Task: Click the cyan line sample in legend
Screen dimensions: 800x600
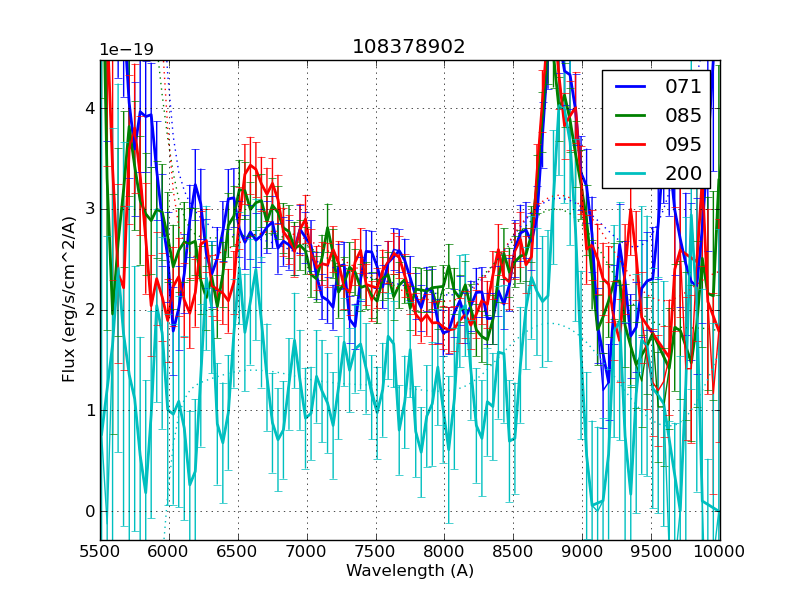Action: 631,173
